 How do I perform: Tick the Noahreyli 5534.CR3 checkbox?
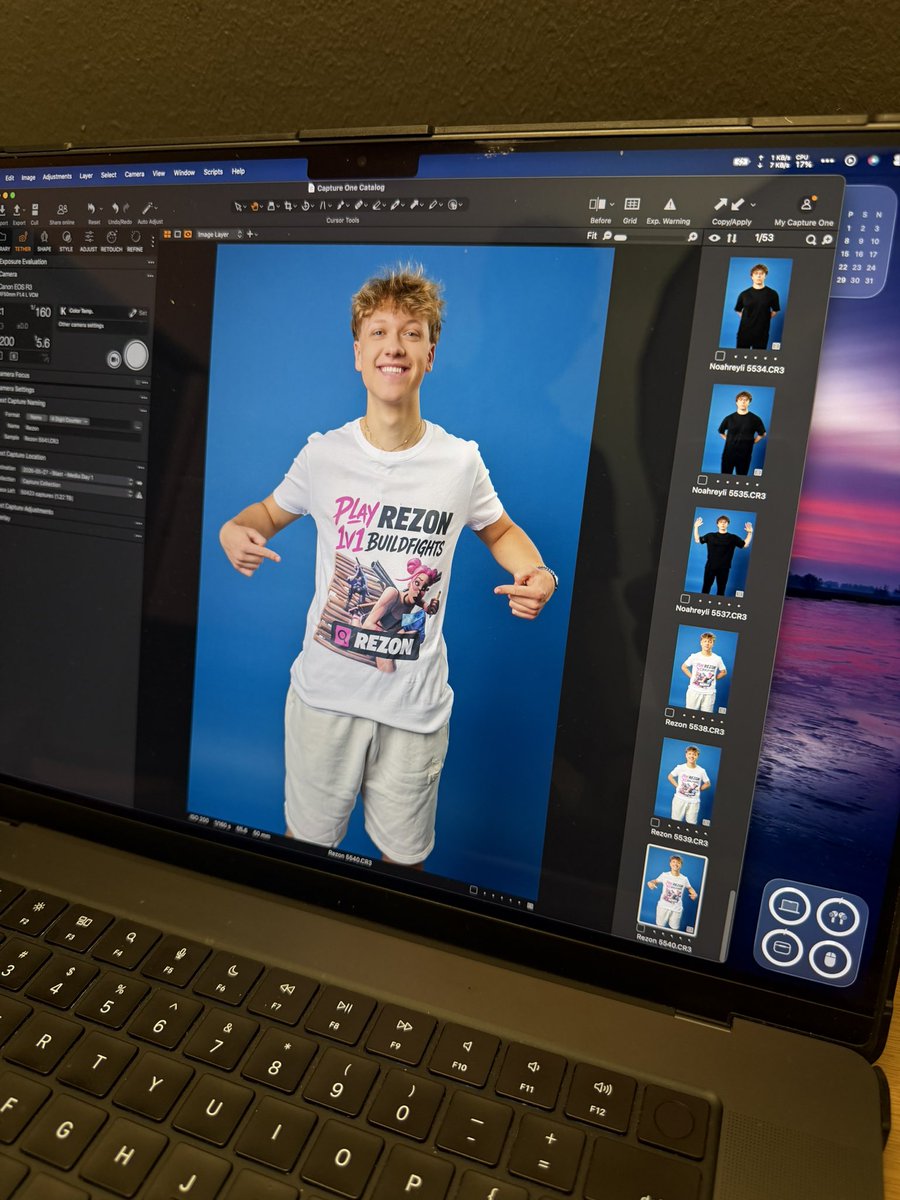[720, 356]
